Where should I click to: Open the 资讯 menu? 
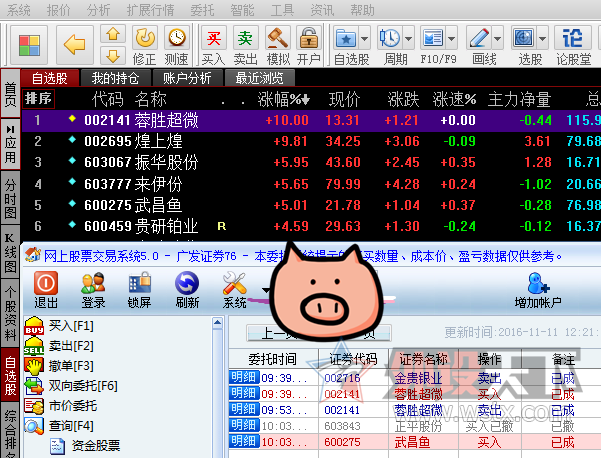click(x=322, y=10)
